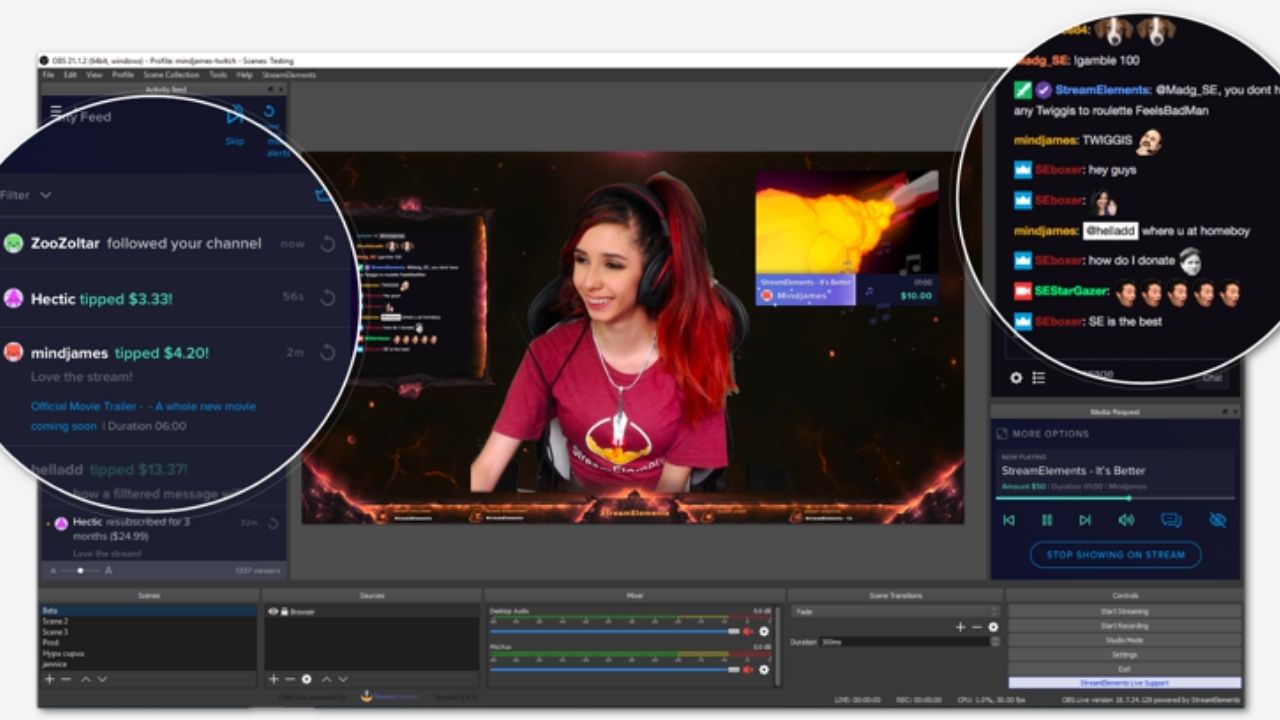The height and width of the screenshot is (720, 1280).
Task: Toggle Browser source lock
Action: [x=284, y=611]
